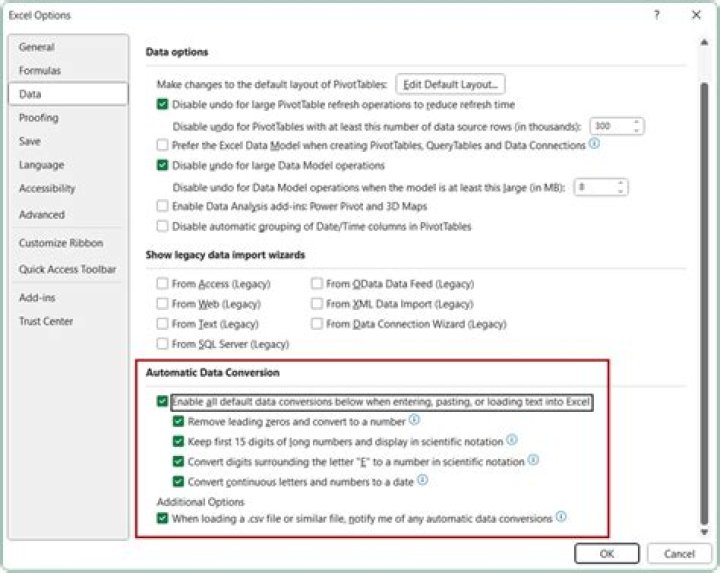
Task: Decrease PivotTable data source rows value
Action: point(636,130)
